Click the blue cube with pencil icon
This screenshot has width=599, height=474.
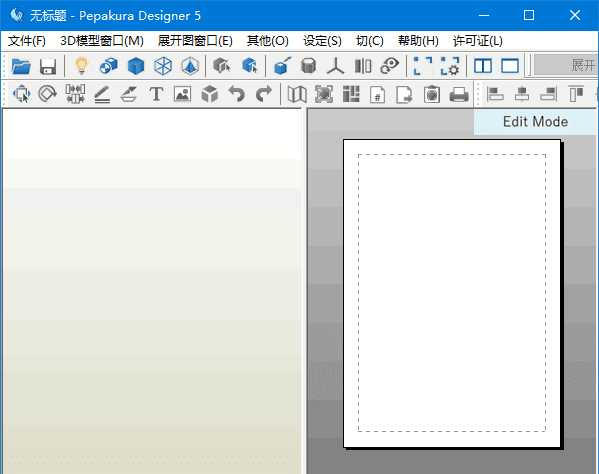pos(282,66)
